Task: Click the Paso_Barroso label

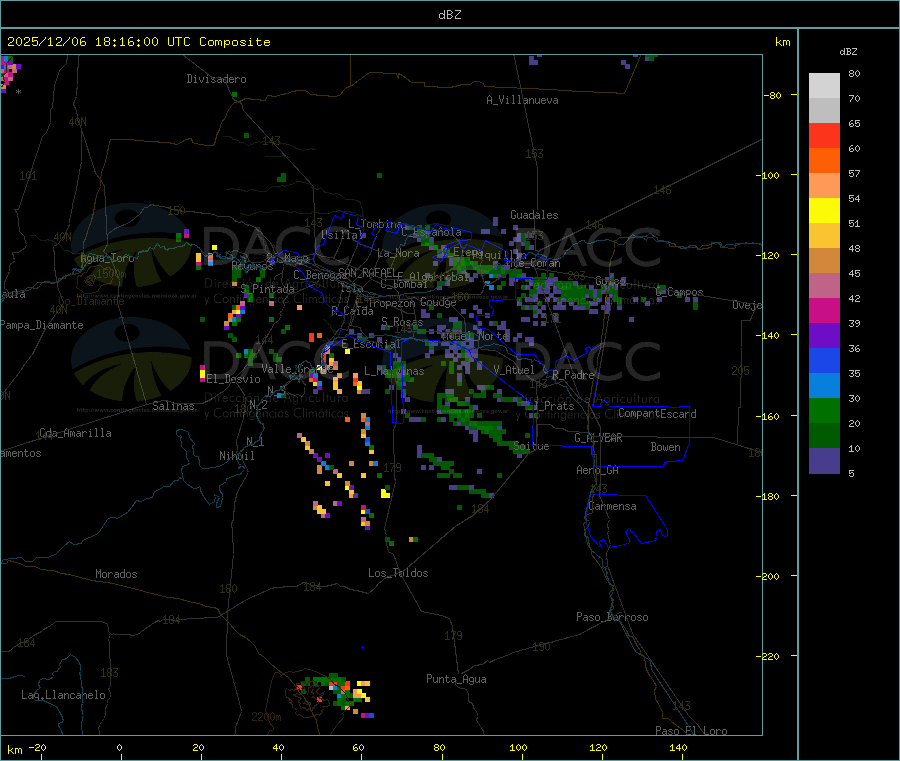Action: pos(612,617)
